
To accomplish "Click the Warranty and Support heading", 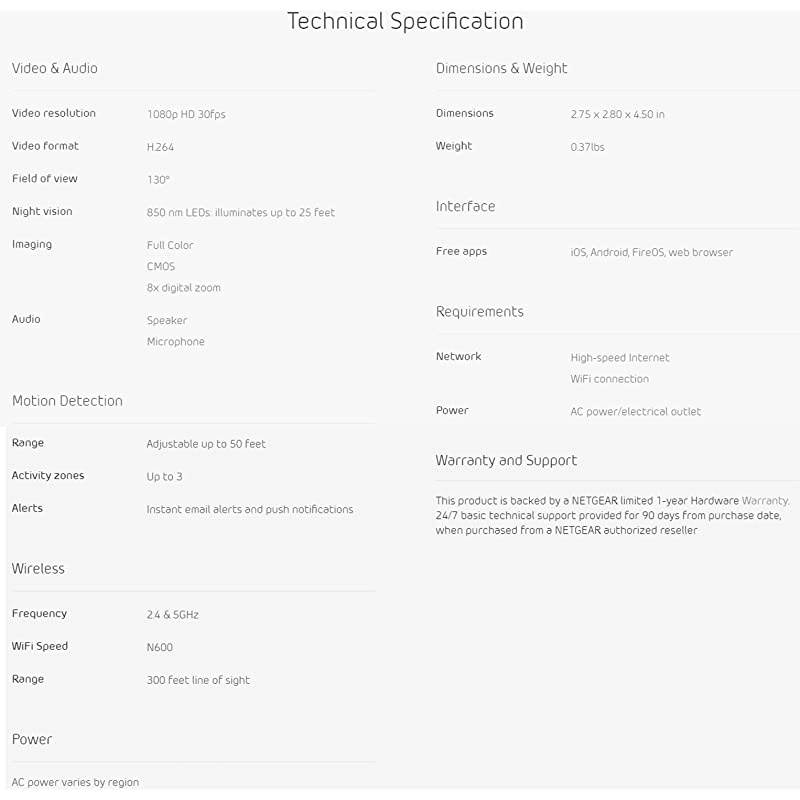I will tap(506, 460).
